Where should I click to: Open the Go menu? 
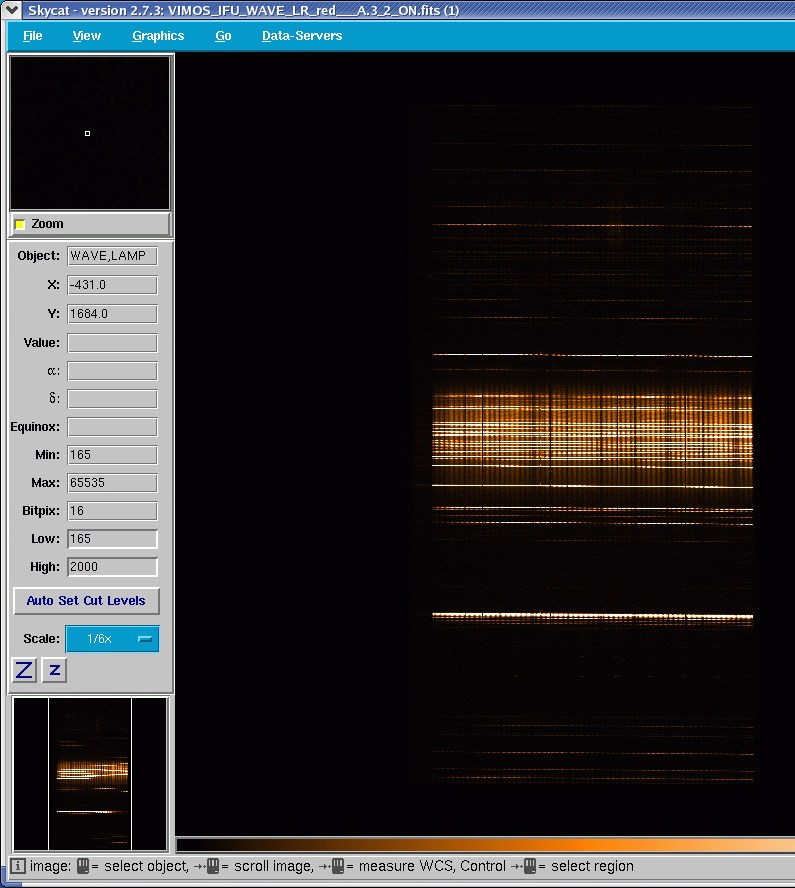223,36
